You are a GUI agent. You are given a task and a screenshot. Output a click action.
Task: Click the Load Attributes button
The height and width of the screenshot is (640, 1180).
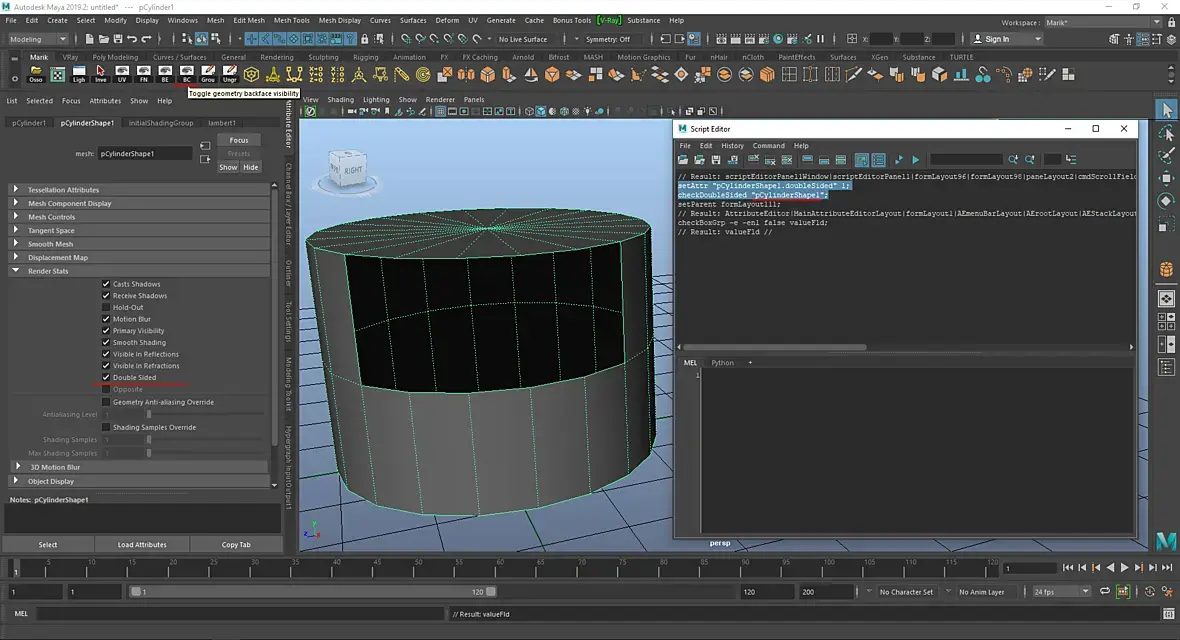[141, 544]
